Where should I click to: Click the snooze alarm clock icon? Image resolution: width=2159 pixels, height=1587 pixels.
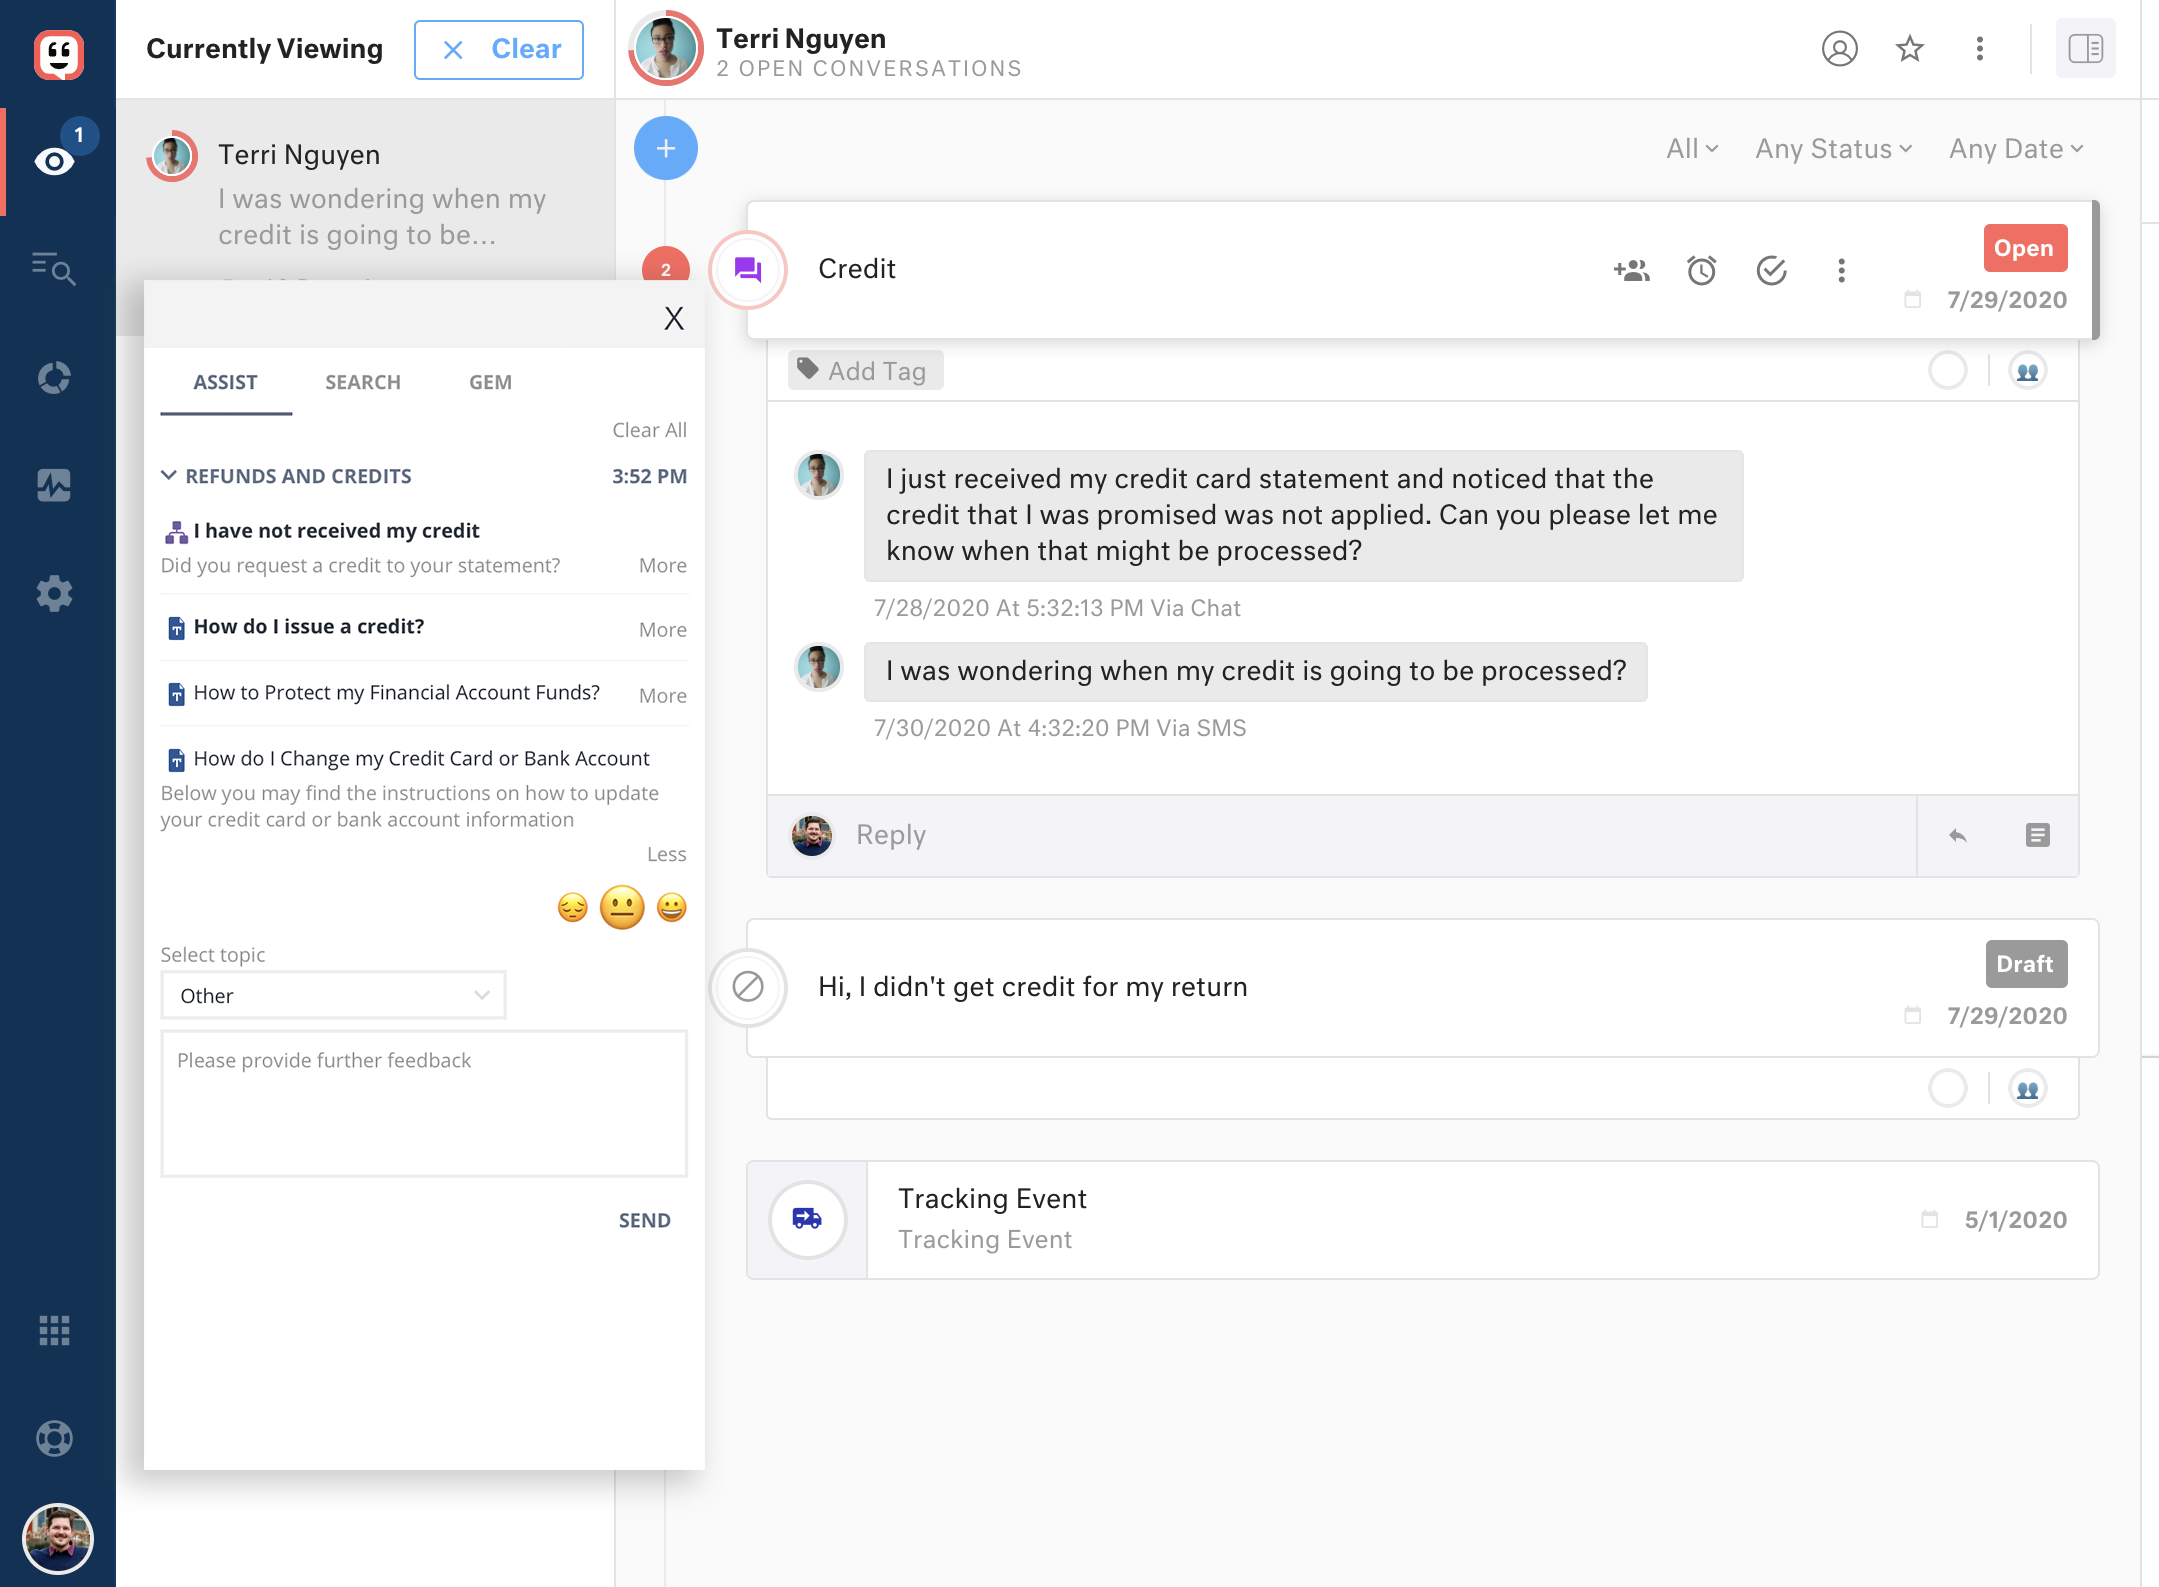point(1701,270)
